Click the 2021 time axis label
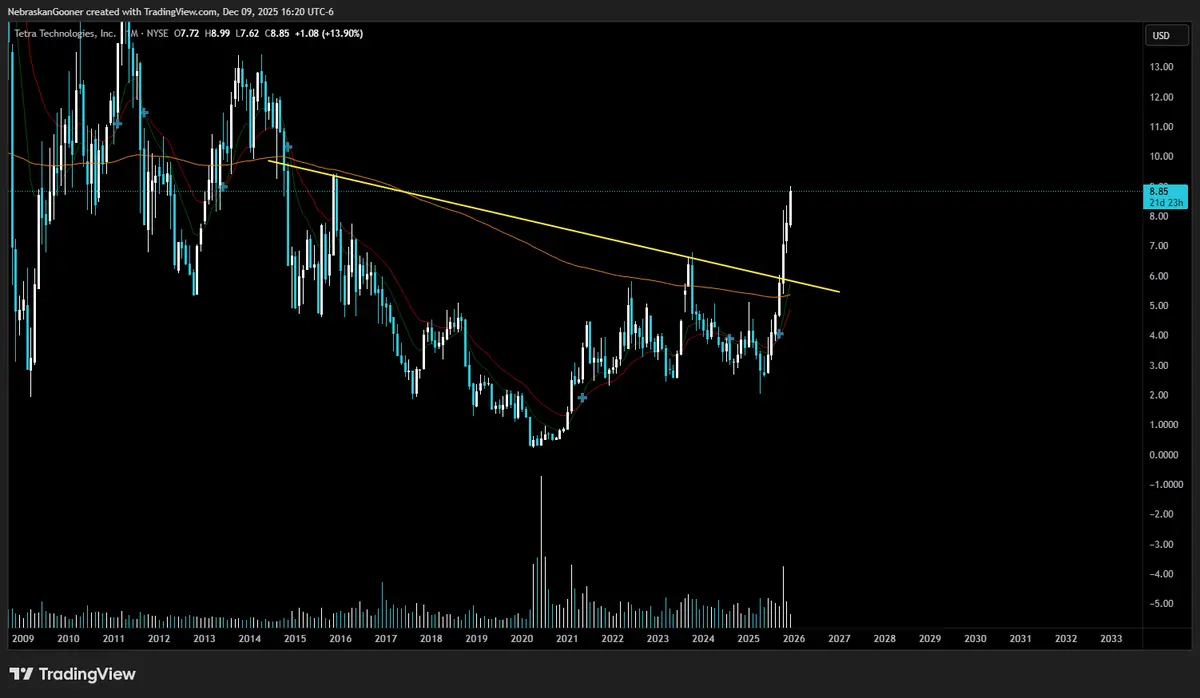Screen dimensions: 1200x698 click(x=567, y=638)
